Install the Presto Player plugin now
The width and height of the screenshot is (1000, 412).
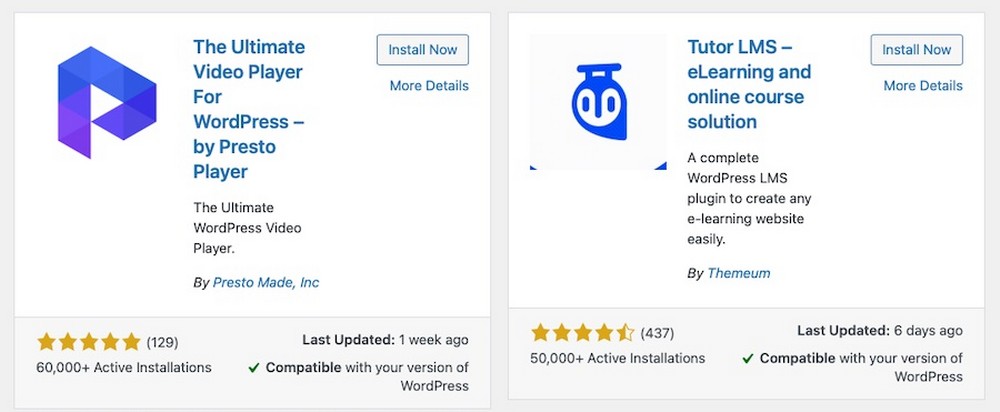423,50
